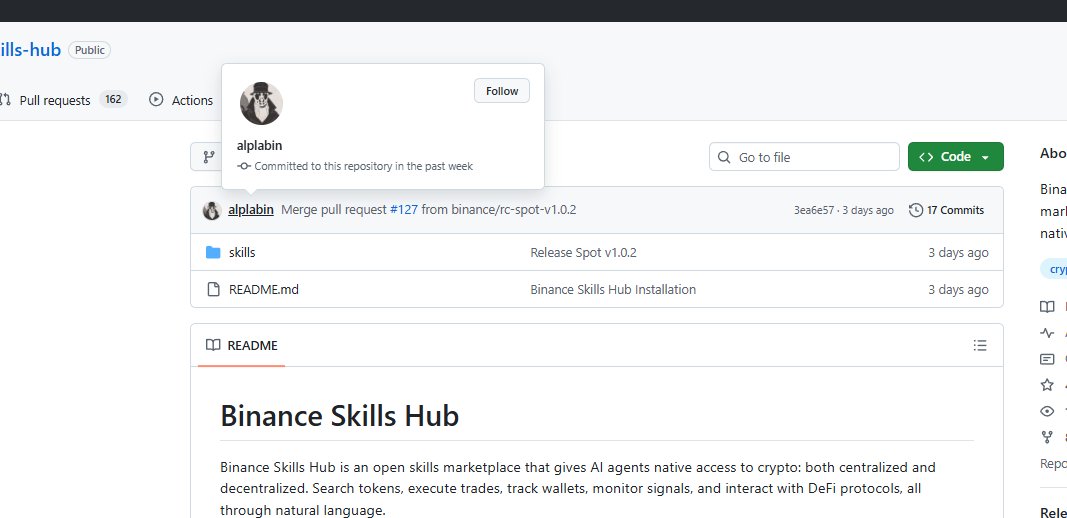Image resolution: width=1067 pixels, height=518 pixels.
Task: Click the README.md file icon
Action: click(213, 289)
